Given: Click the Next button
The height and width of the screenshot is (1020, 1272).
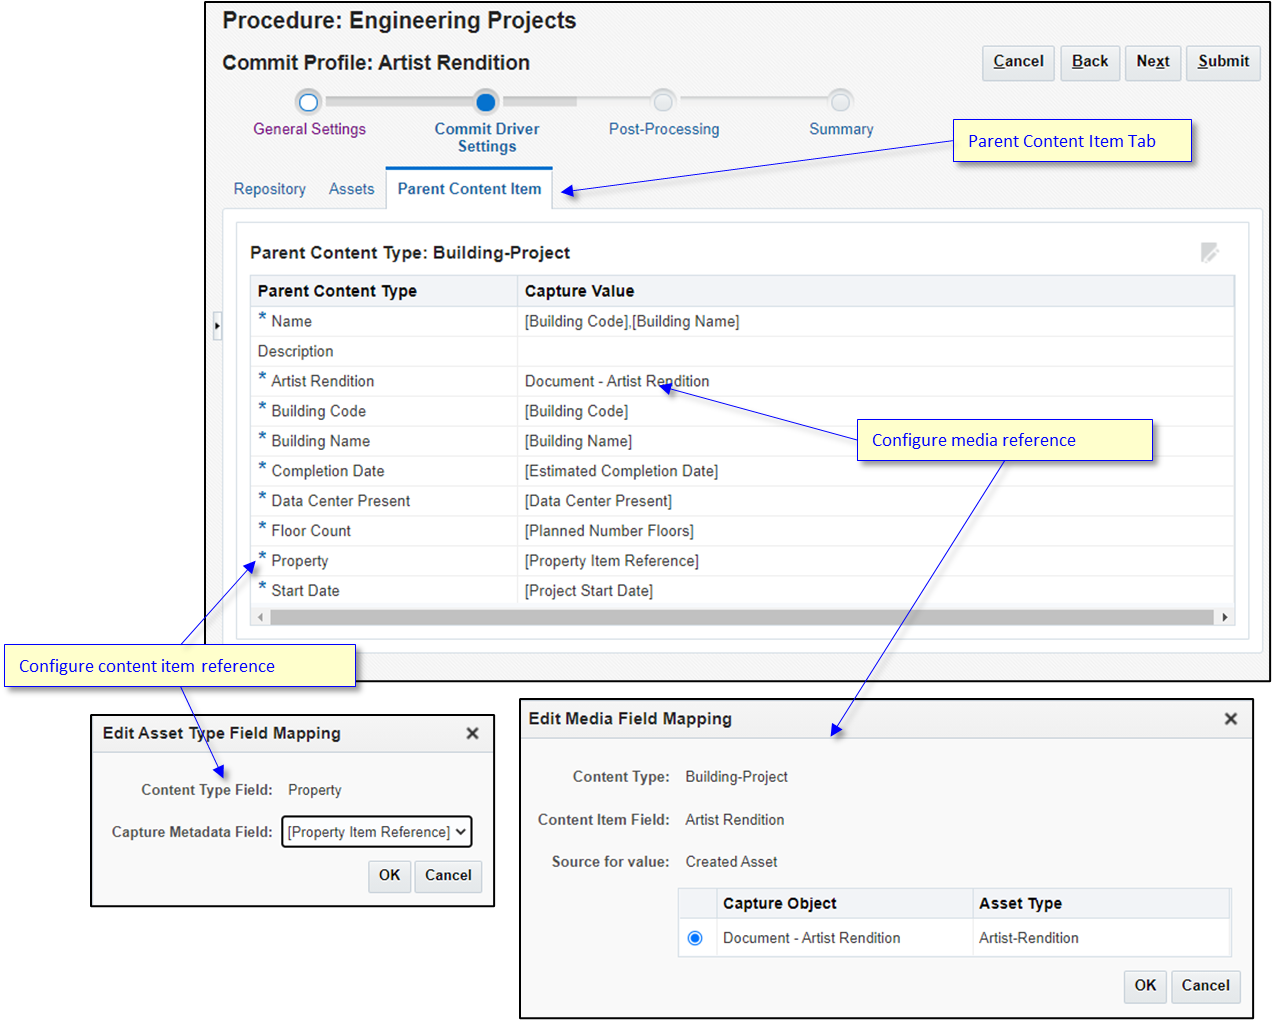Looking at the screenshot, I should click(1152, 62).
